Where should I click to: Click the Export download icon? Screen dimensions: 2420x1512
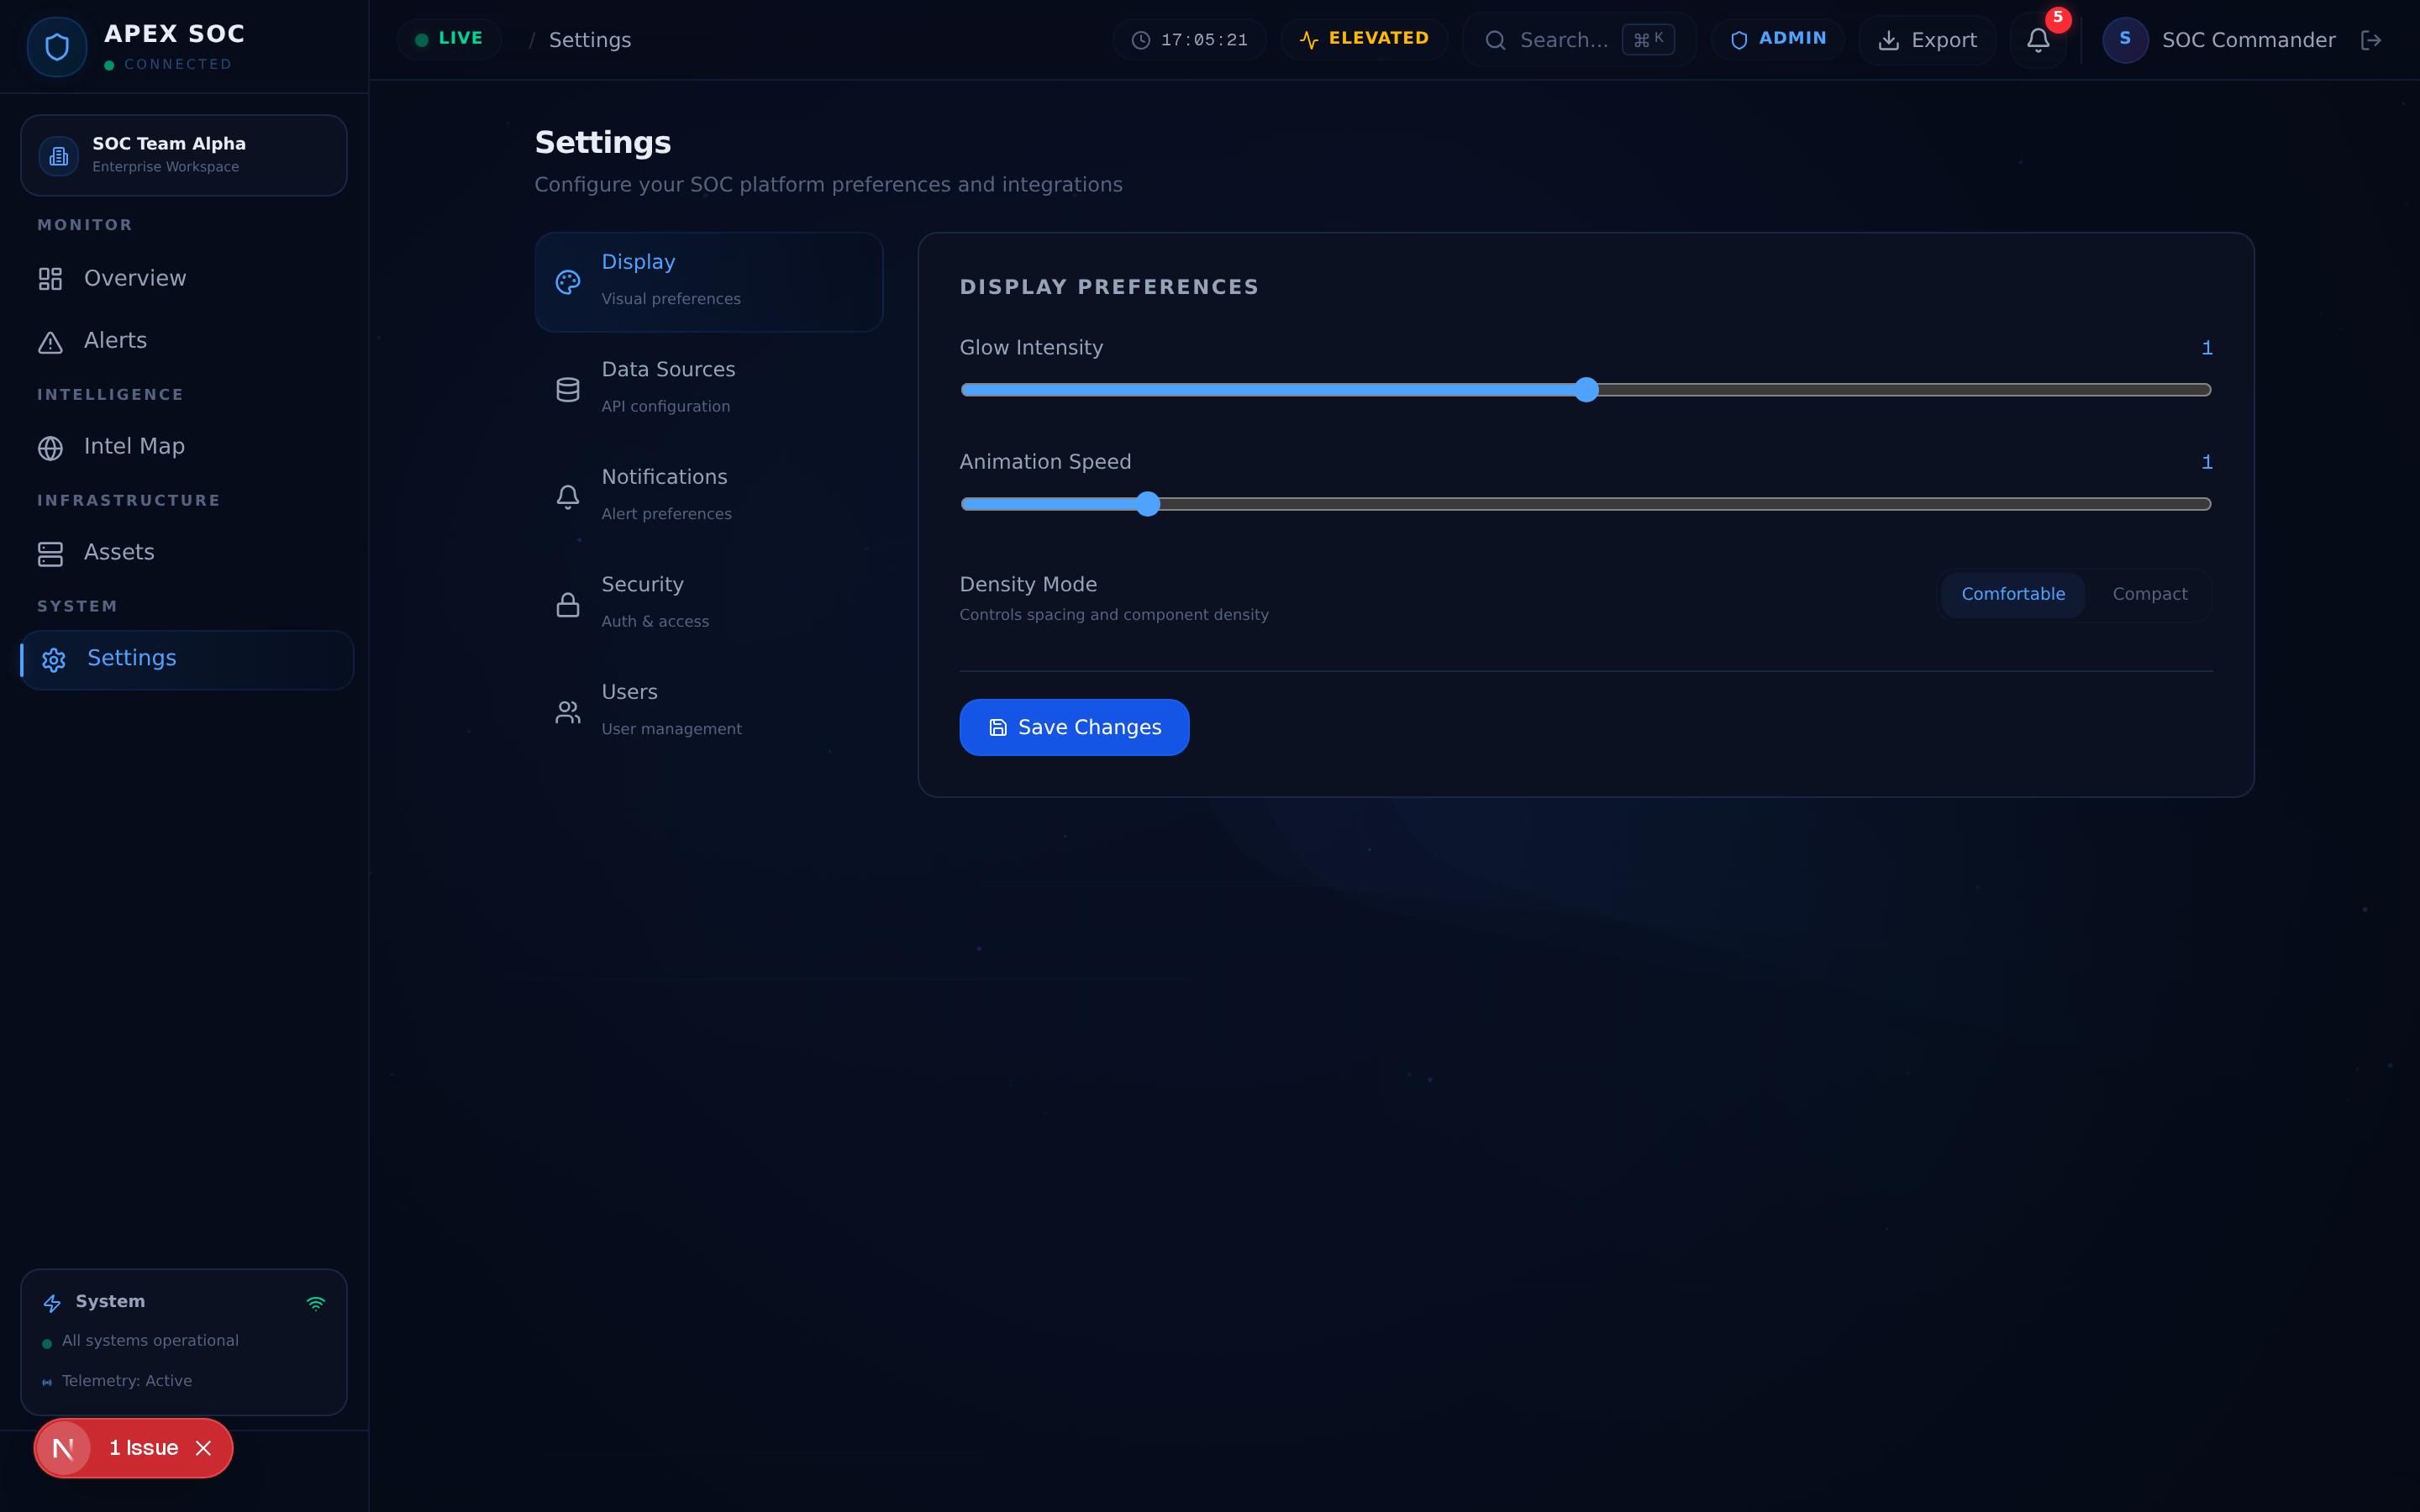[1889, 40]
